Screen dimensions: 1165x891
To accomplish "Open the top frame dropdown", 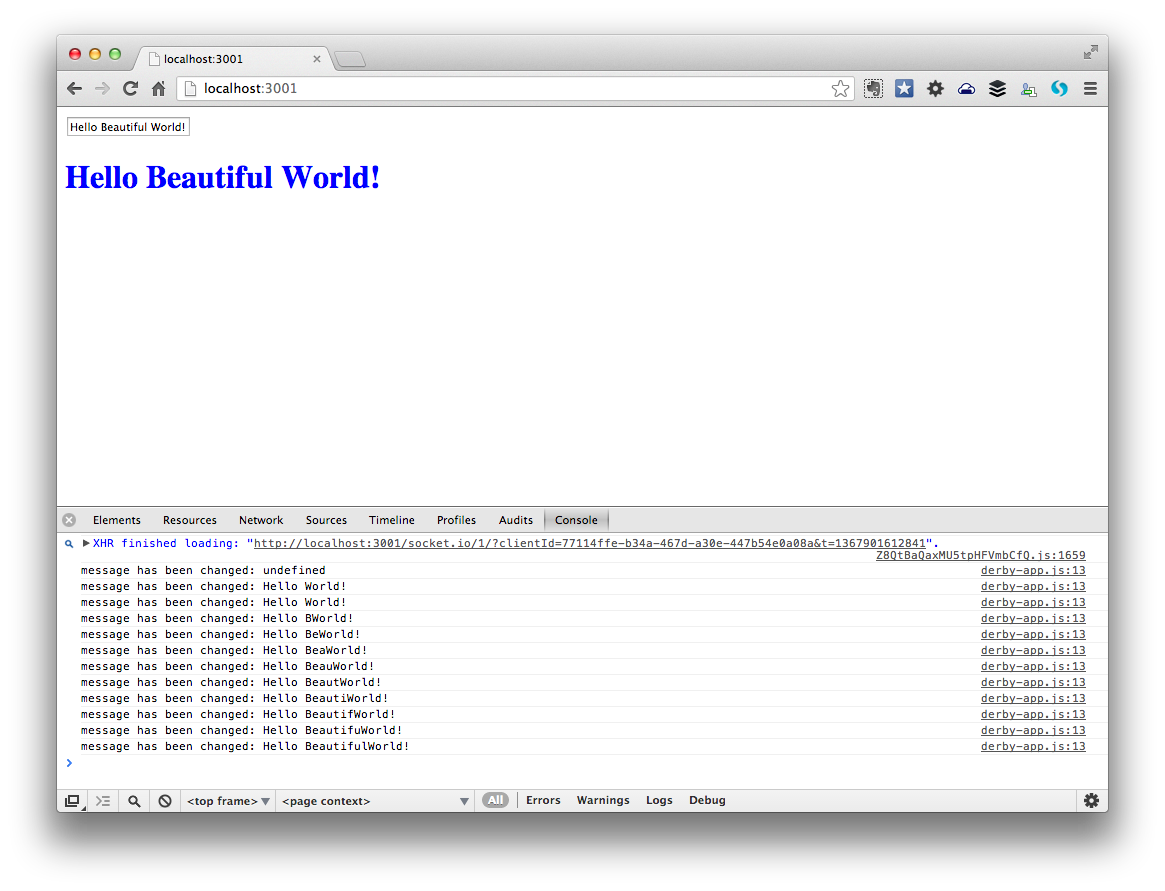I will 228,800.
